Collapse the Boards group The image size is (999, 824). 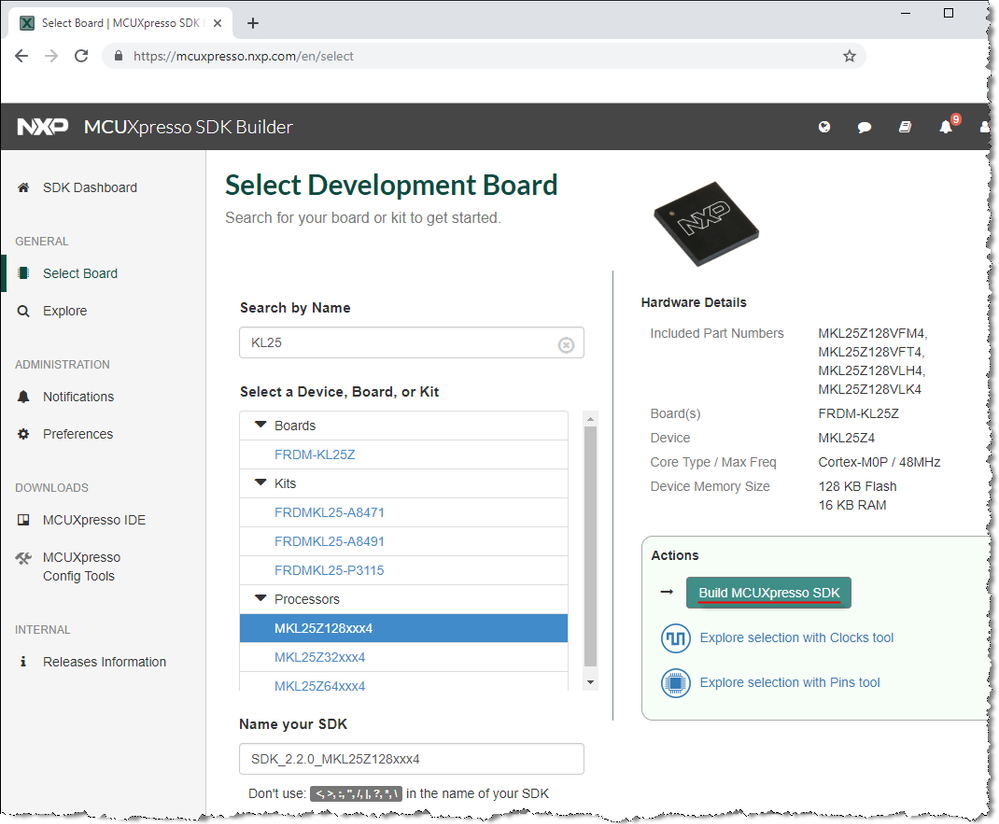(x=260, y=424)
